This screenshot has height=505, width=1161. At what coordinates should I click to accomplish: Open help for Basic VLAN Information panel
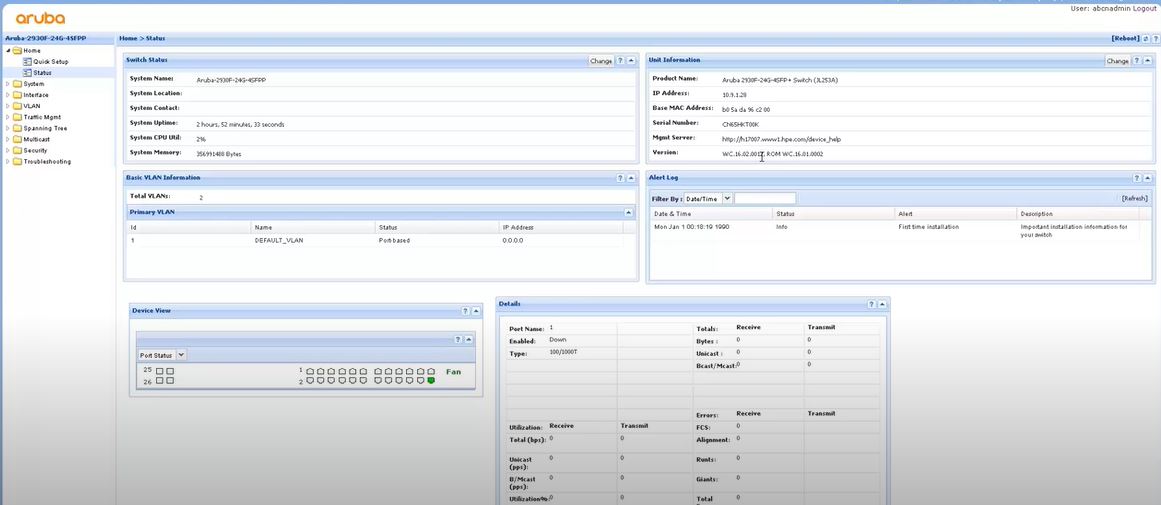point(620,178)
